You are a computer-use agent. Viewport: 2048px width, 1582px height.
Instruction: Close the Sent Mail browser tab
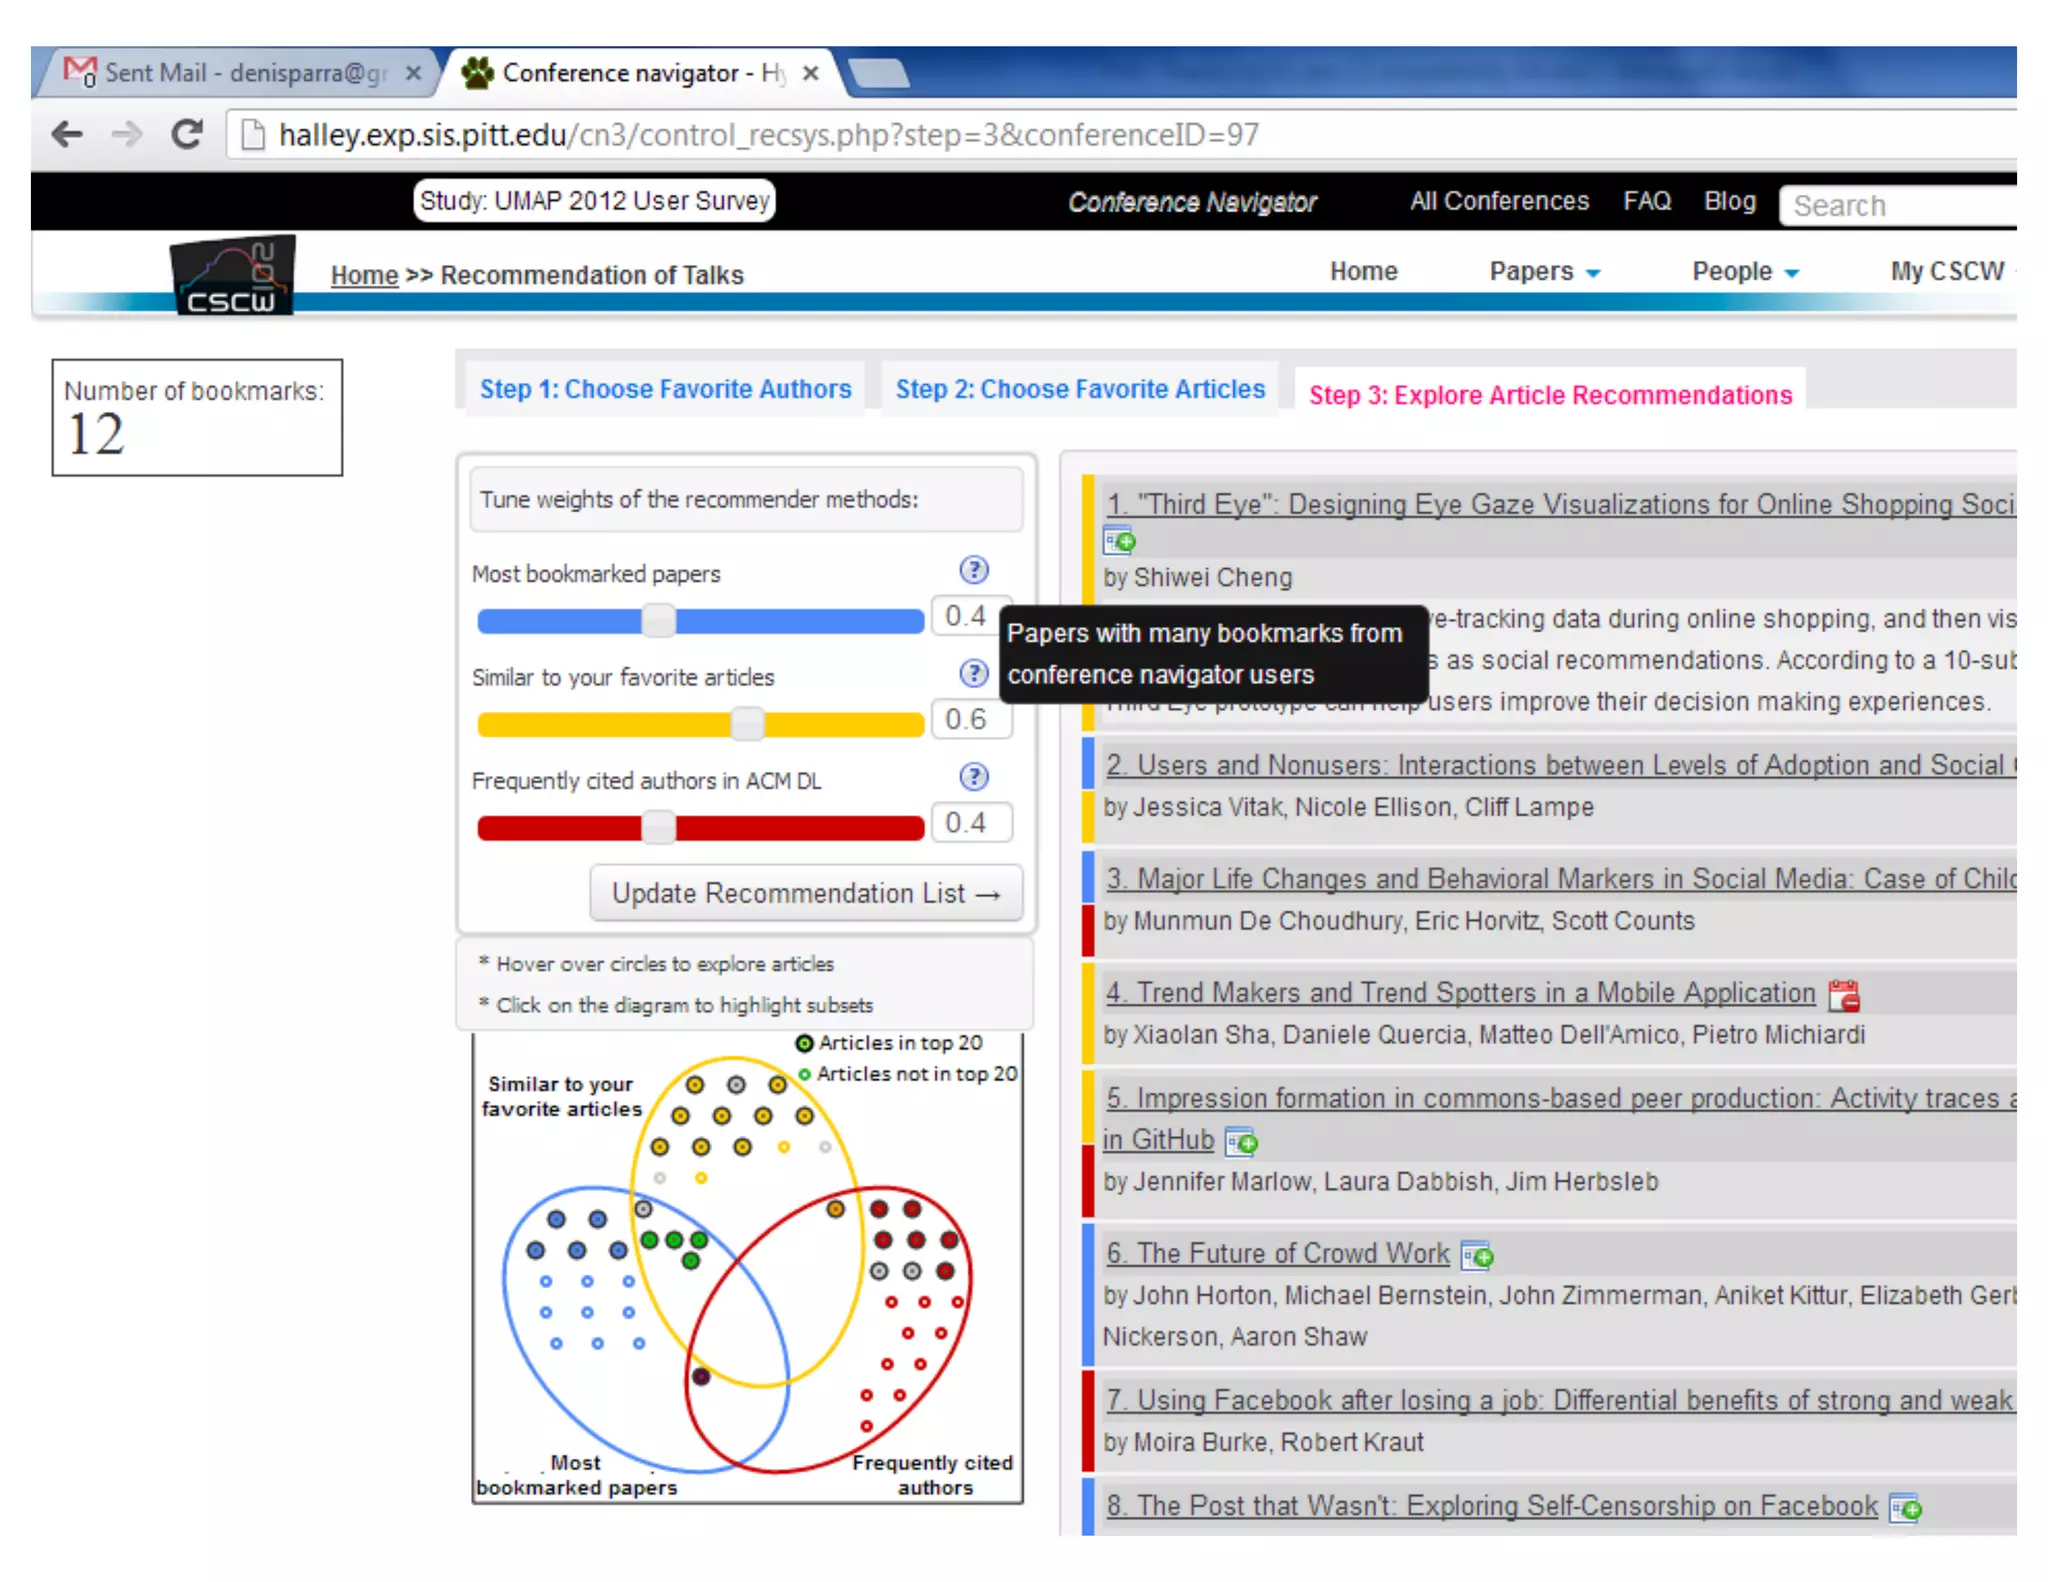click(x=413, y=73)
